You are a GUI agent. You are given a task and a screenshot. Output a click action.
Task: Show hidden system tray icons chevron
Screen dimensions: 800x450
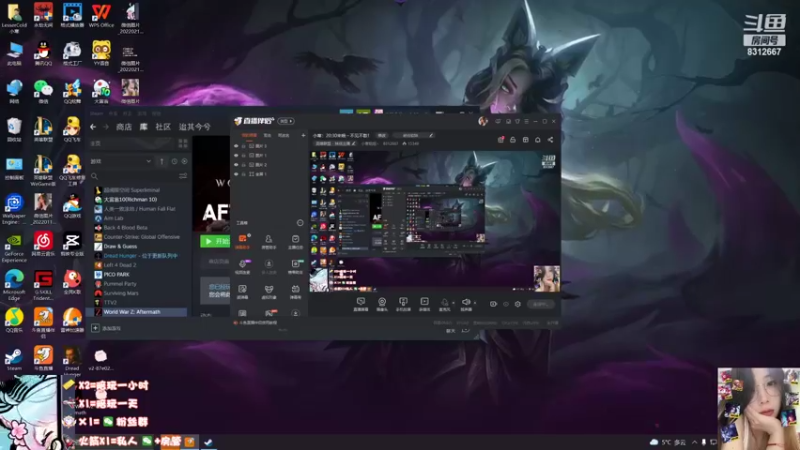[x=695, y=442]
